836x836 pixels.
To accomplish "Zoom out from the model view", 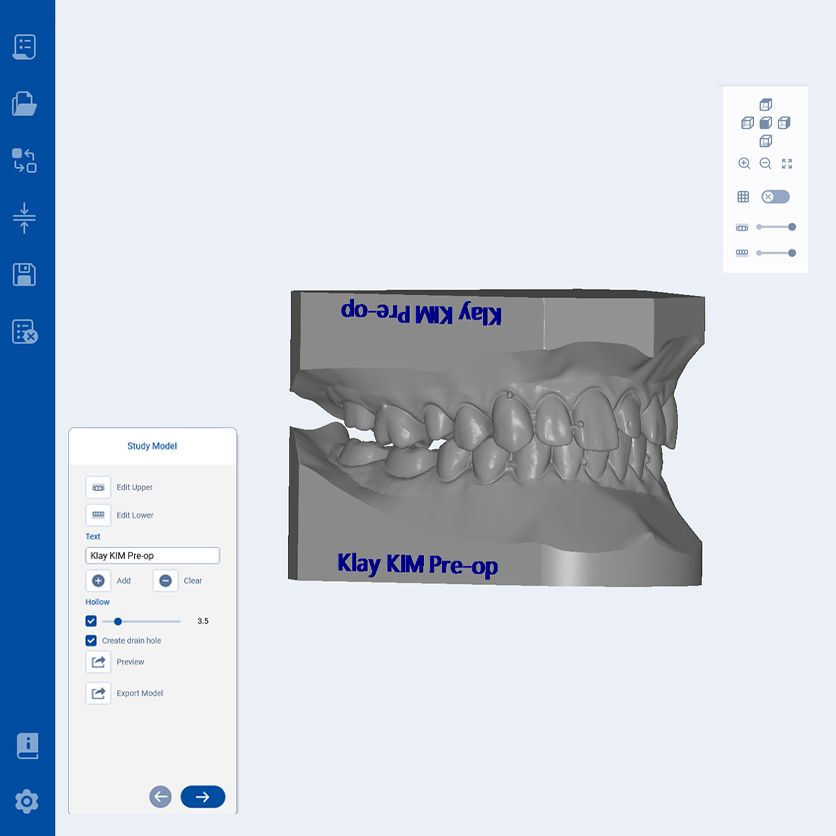I will 765,163.
